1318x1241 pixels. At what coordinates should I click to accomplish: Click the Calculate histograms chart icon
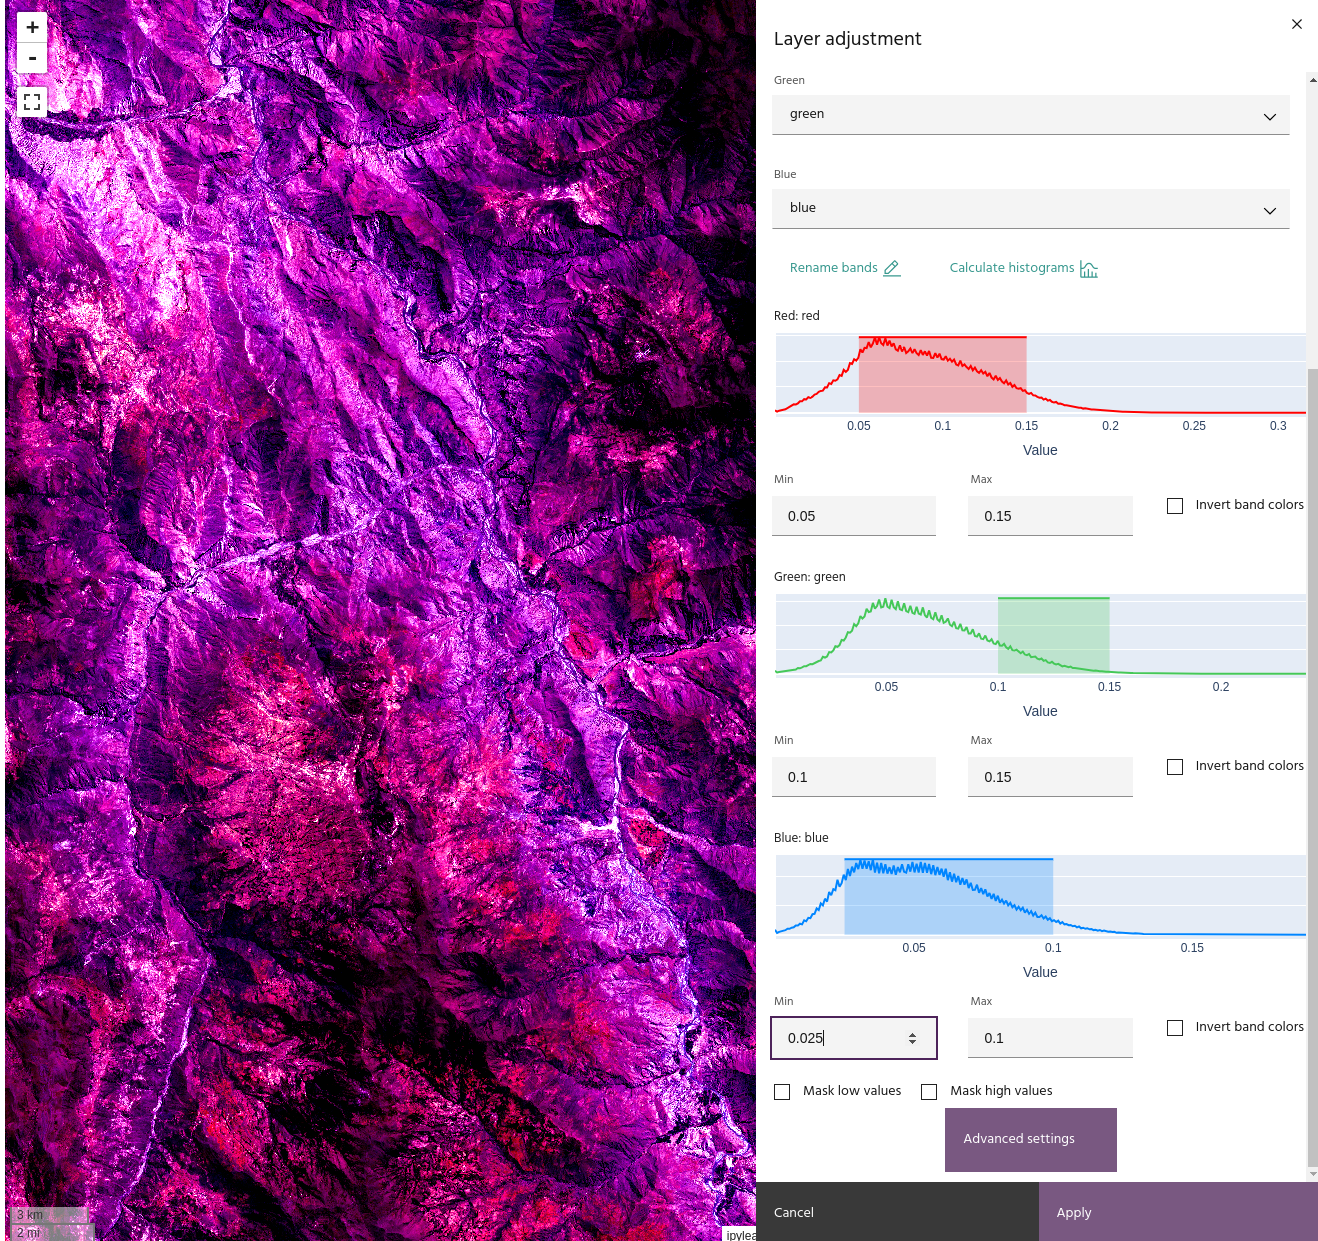click(1089, 269)
